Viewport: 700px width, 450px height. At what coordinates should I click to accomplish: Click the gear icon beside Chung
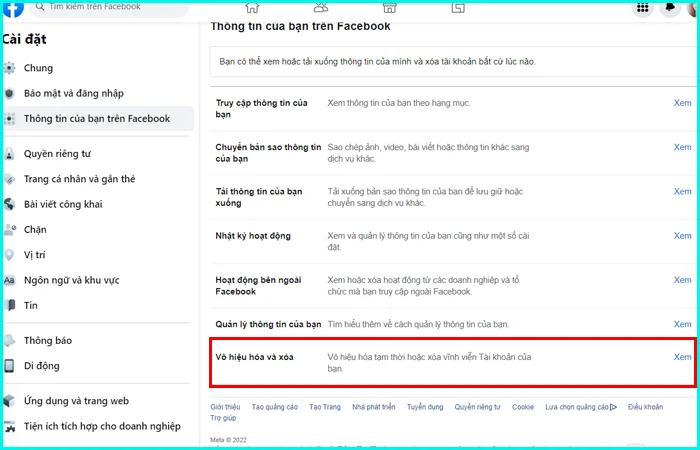pyautogui.click(x=9, y=68)
